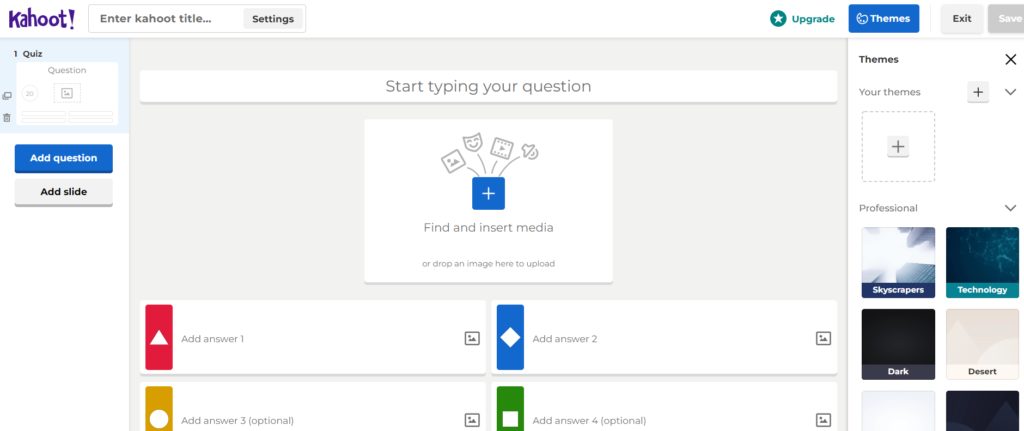Add image to answer 4
1024x431 pixels.
[824, 420]
